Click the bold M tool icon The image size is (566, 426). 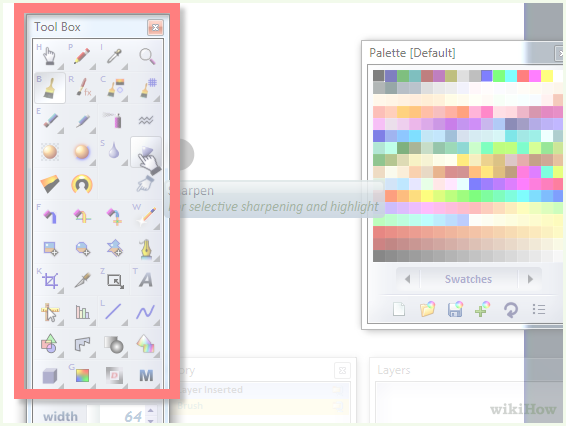[x=146, y=375]
